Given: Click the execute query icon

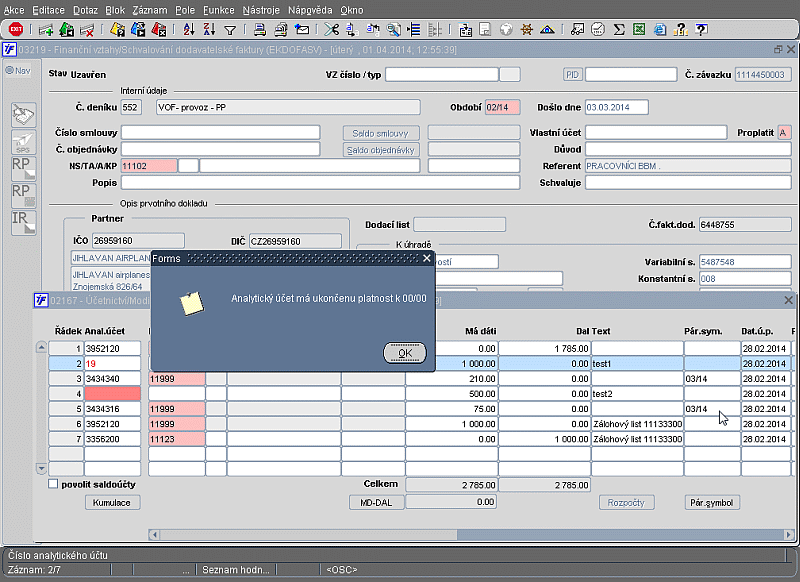Looking at the screenshot, I should pos(138,30).
